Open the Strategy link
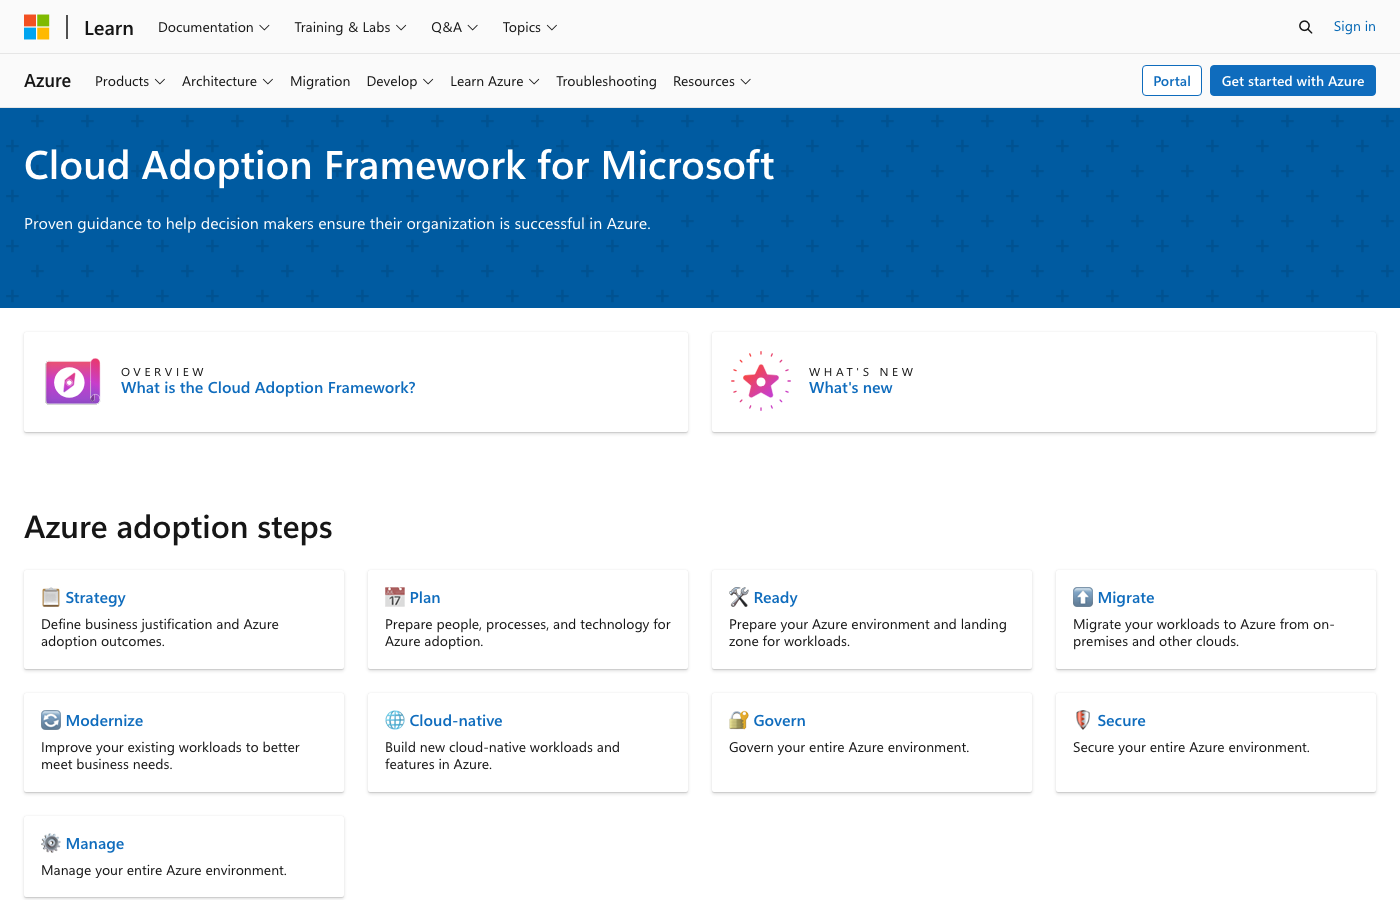The image size is (1400, 900). [96, 598]
